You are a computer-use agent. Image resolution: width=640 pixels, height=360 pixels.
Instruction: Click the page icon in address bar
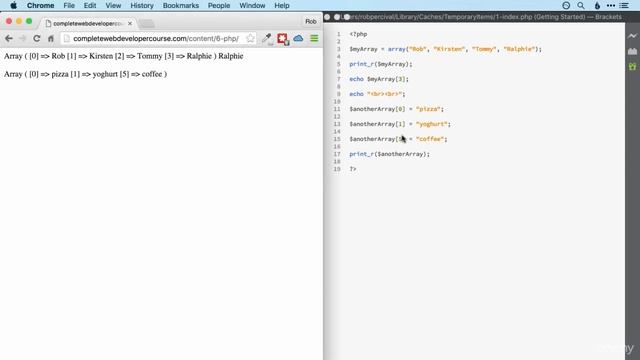point(67,38)
